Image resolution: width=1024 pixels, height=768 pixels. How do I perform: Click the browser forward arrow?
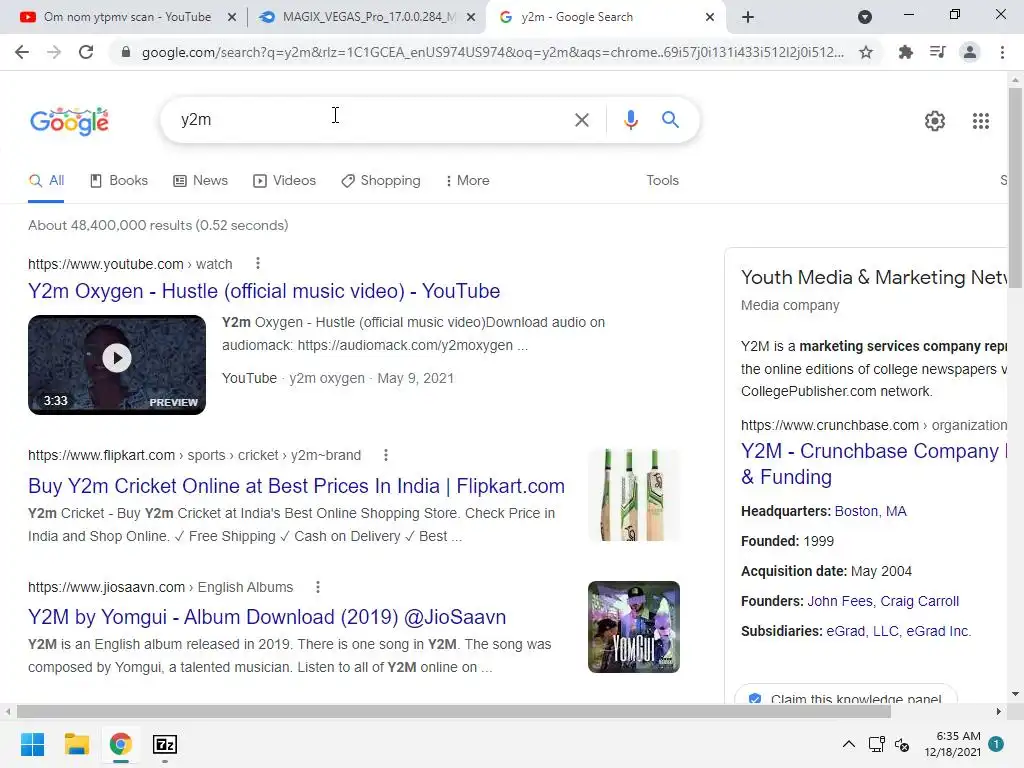(54, 52)
